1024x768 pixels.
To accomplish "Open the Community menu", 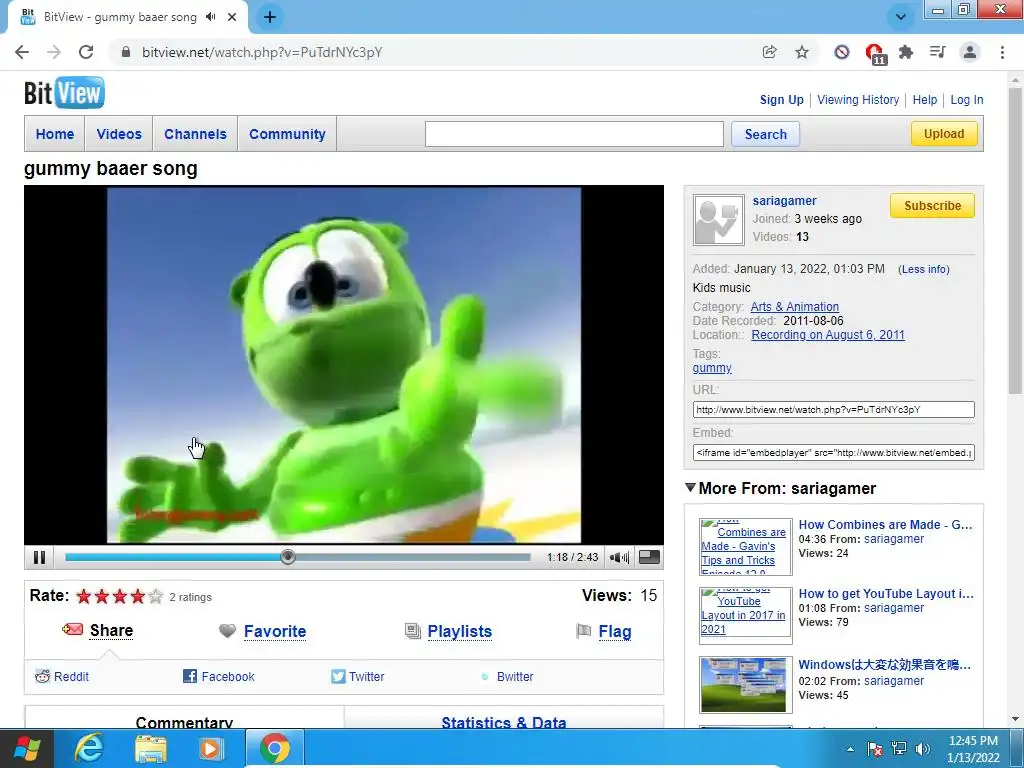I will [x=287, y=134].
